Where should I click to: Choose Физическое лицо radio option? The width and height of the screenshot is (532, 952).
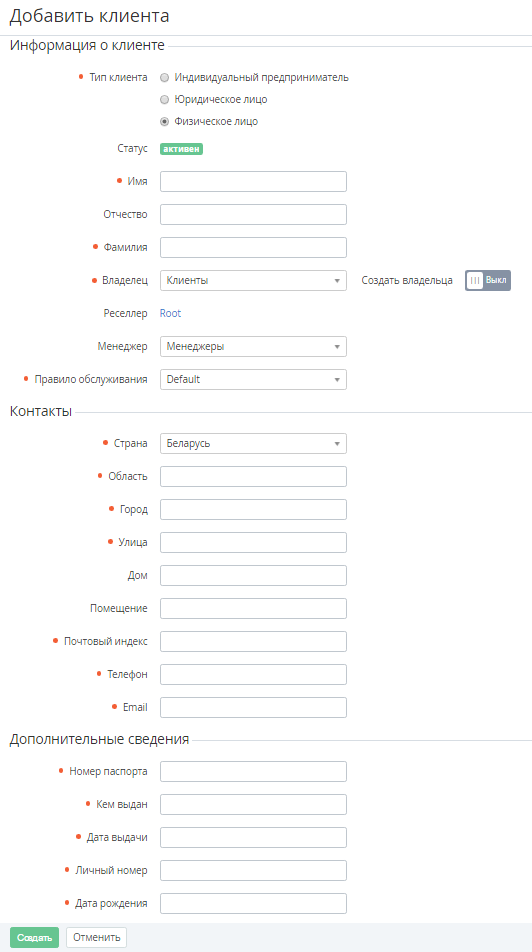click(x=164, y=121)
